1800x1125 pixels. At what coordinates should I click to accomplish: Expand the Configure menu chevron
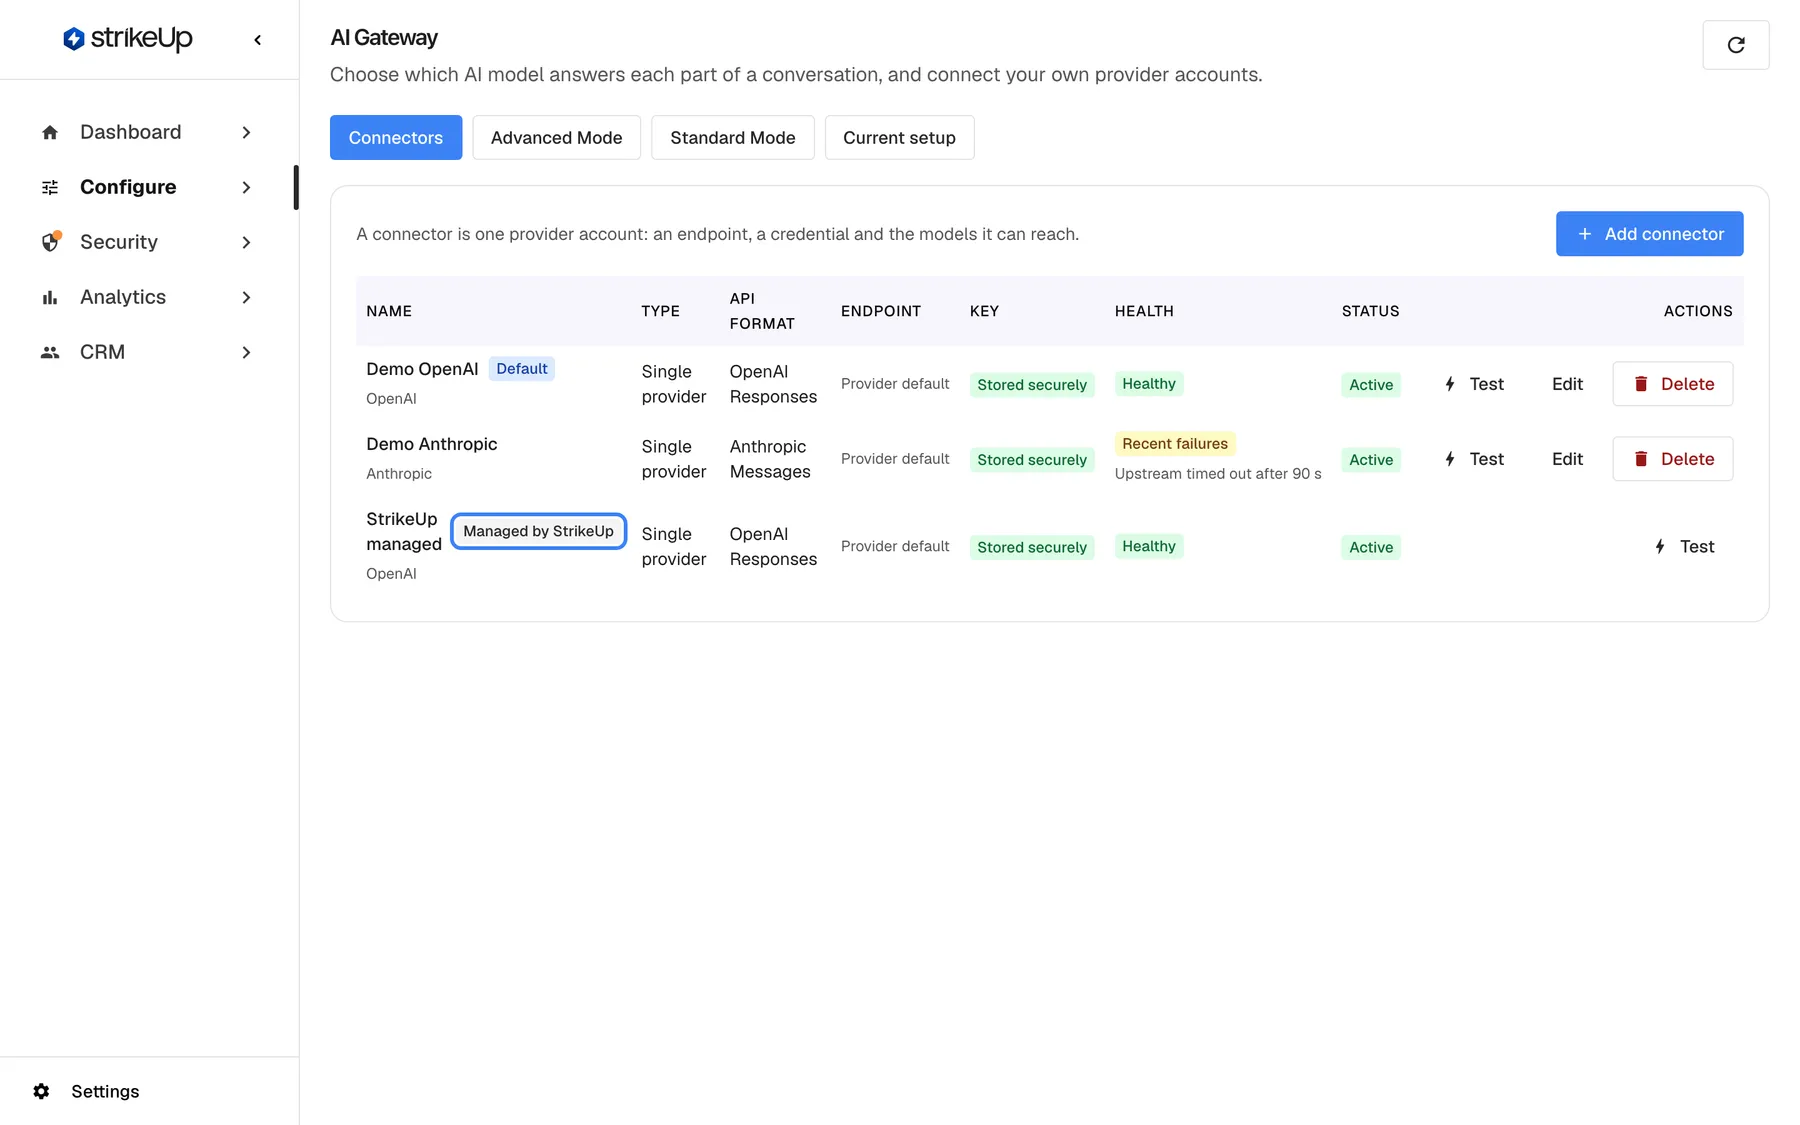(246, 187)
